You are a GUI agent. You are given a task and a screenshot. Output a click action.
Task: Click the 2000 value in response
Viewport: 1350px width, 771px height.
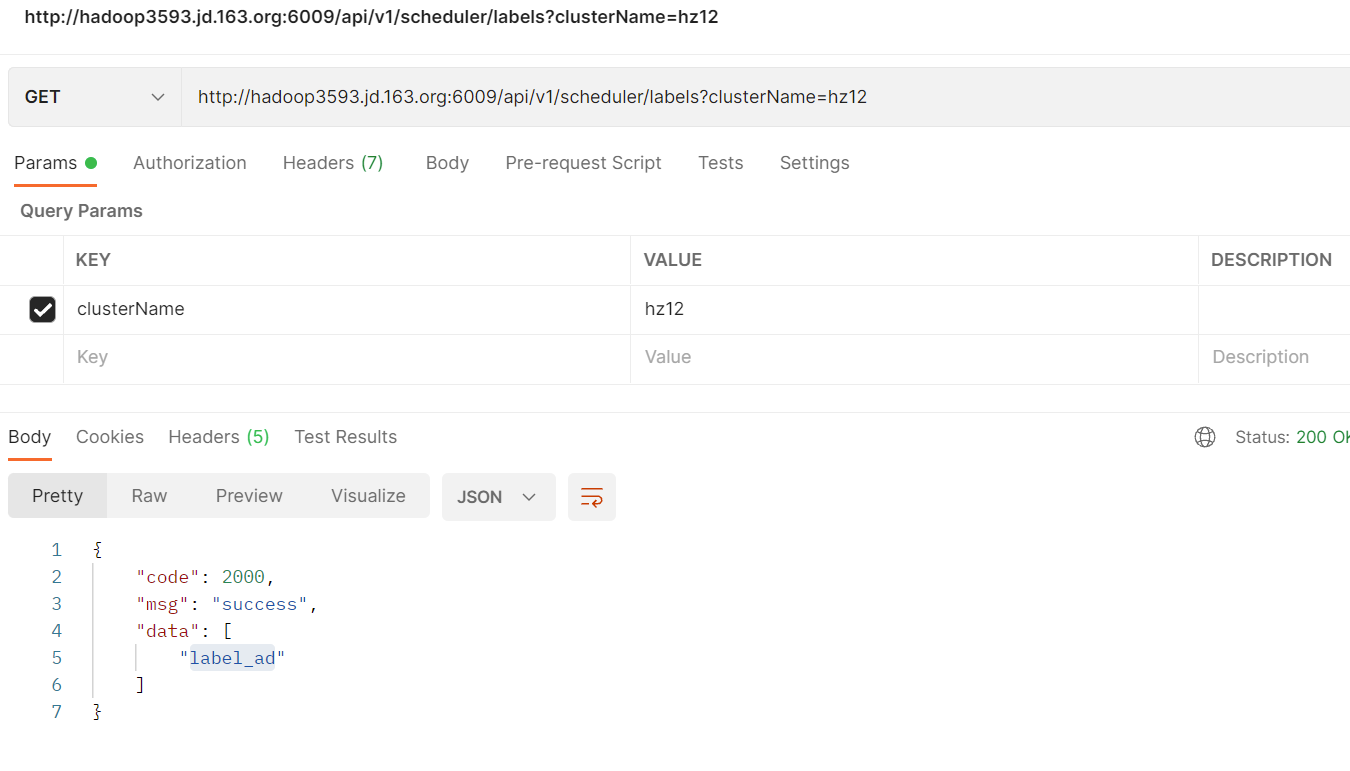(x=243, y=577)
